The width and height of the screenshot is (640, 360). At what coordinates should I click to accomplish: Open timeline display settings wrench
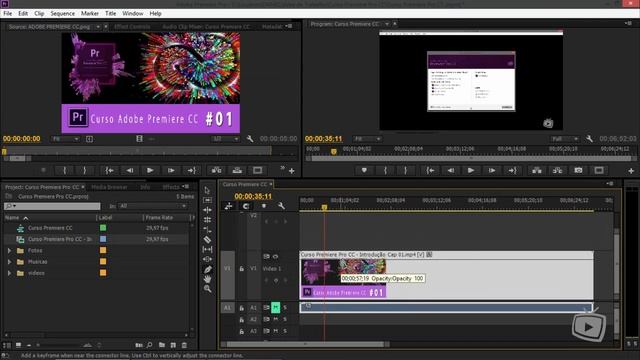(x=281, y=206)
